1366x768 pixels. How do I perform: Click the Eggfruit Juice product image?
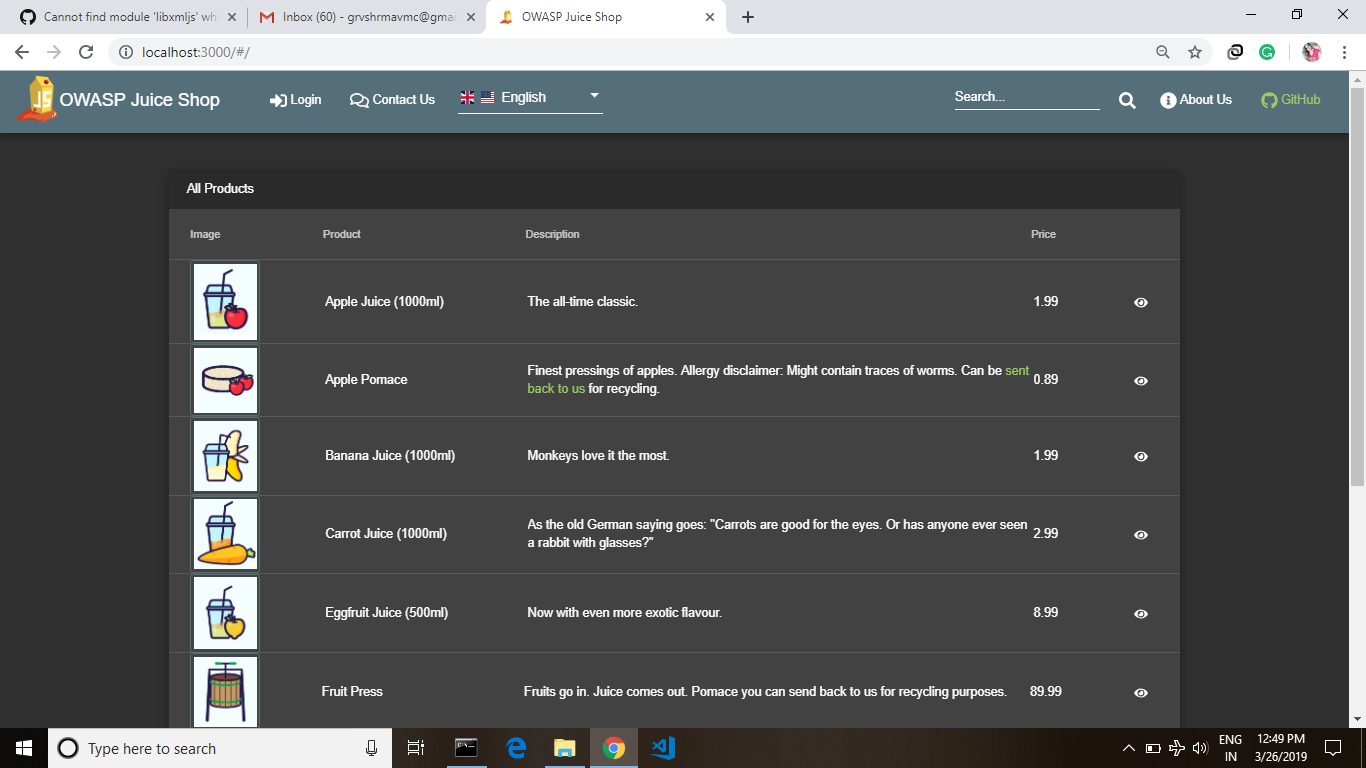coord(225,613)
